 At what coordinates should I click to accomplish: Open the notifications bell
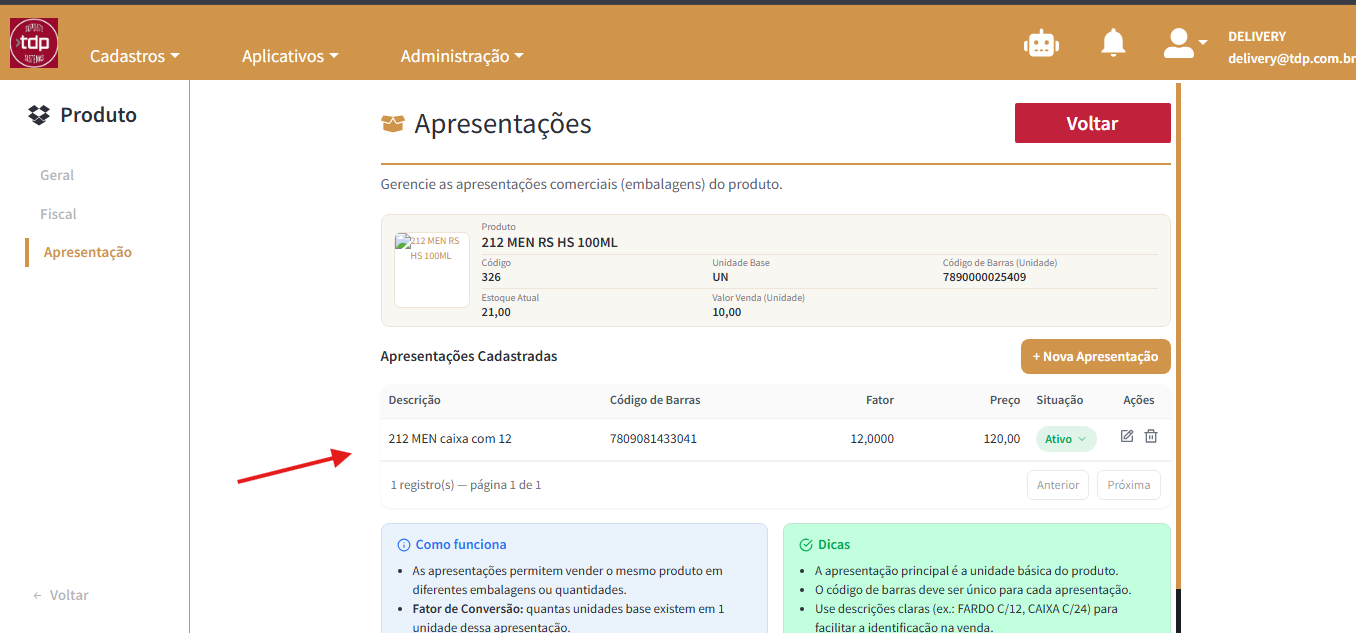1113,43
